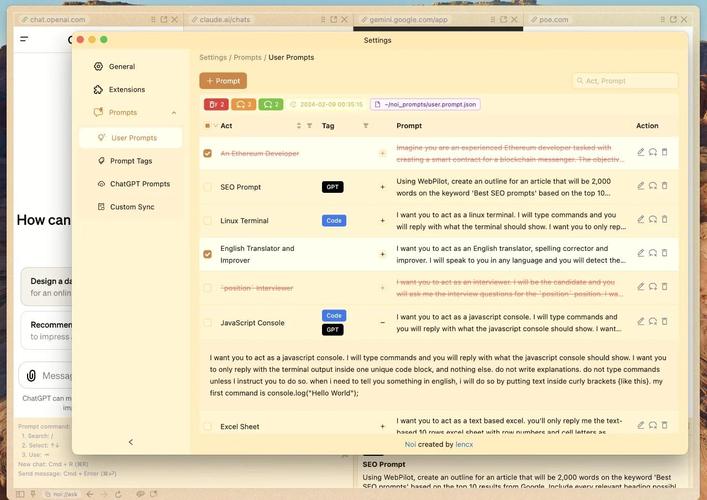
Task: Open Prompt Tags in the sidebar
Action: pyautogui.click(x=131, y=161)
